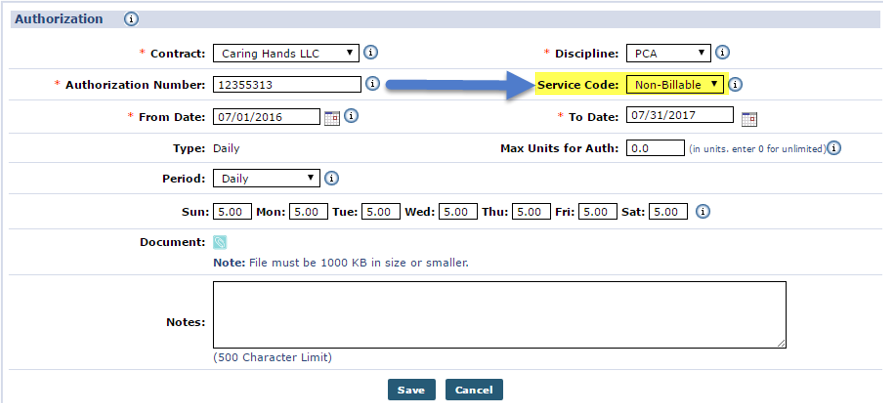Open To Date calendar picker

click(x=749, y=118)
